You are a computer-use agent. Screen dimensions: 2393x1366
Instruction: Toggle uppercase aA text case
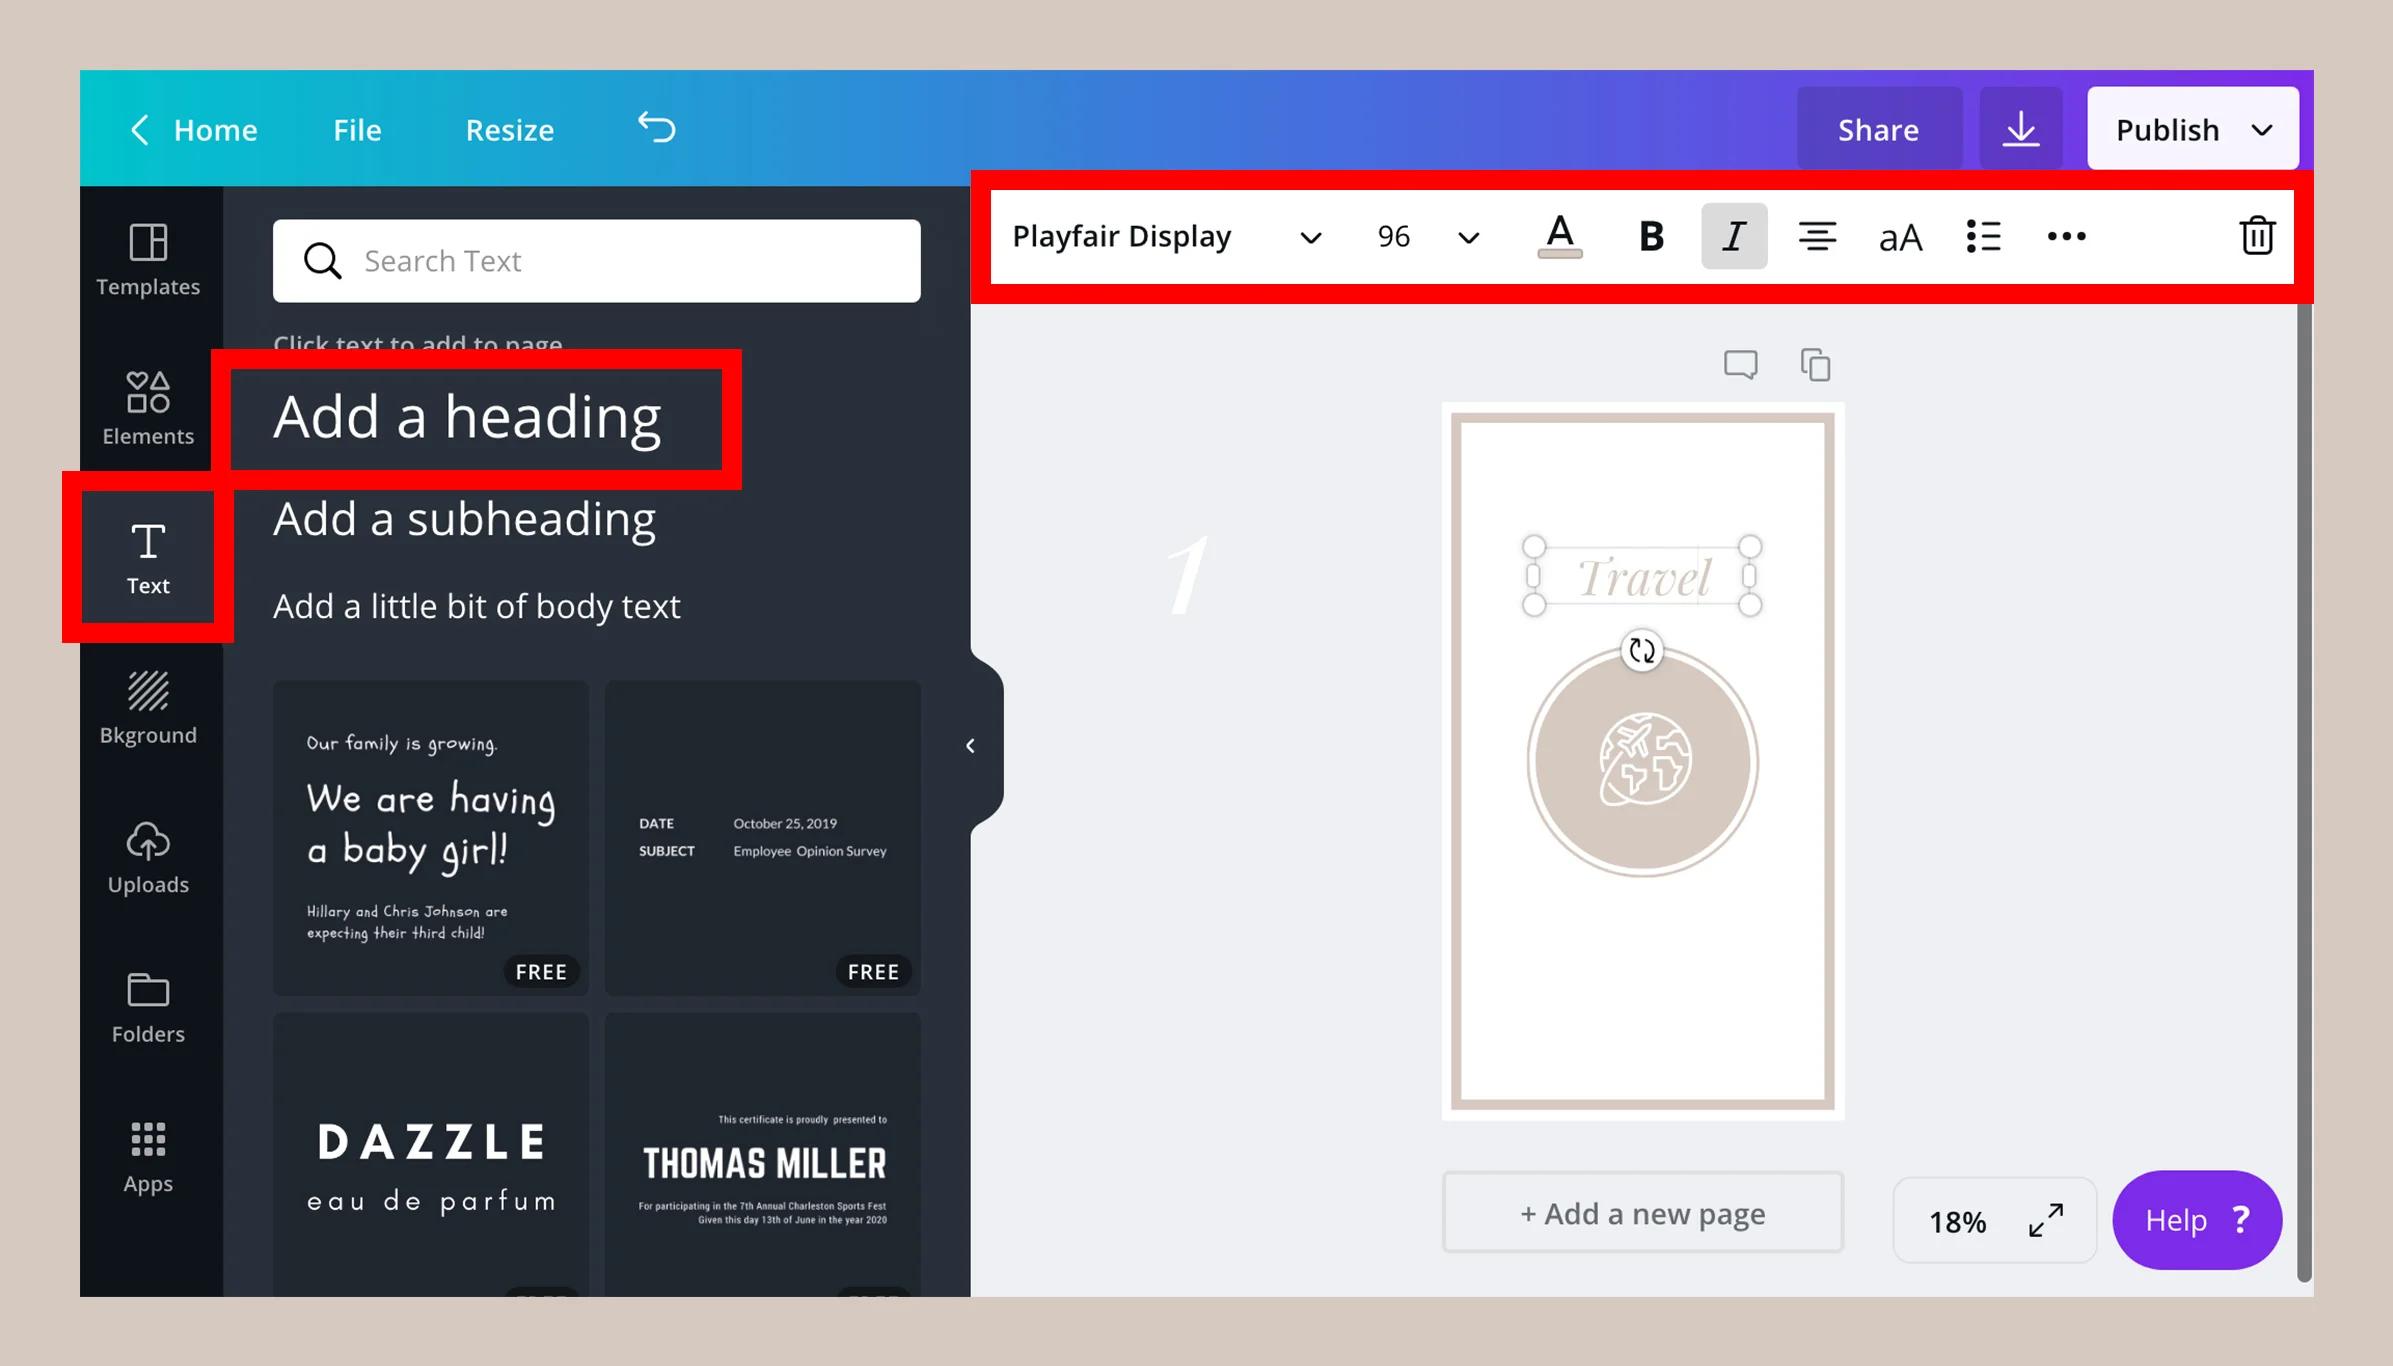[1900, 238]
